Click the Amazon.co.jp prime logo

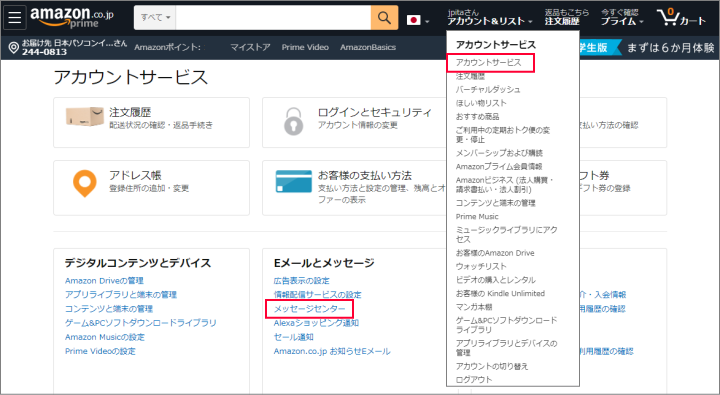click(x=72, y=17)
